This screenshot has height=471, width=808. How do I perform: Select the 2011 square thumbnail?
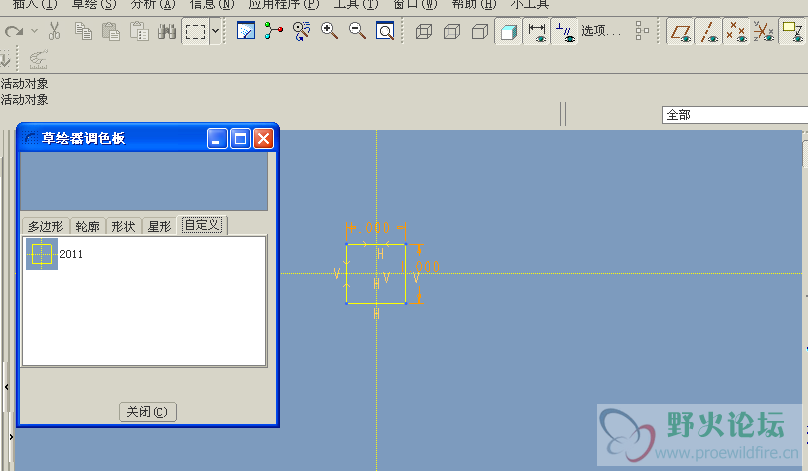click(42, 254)
